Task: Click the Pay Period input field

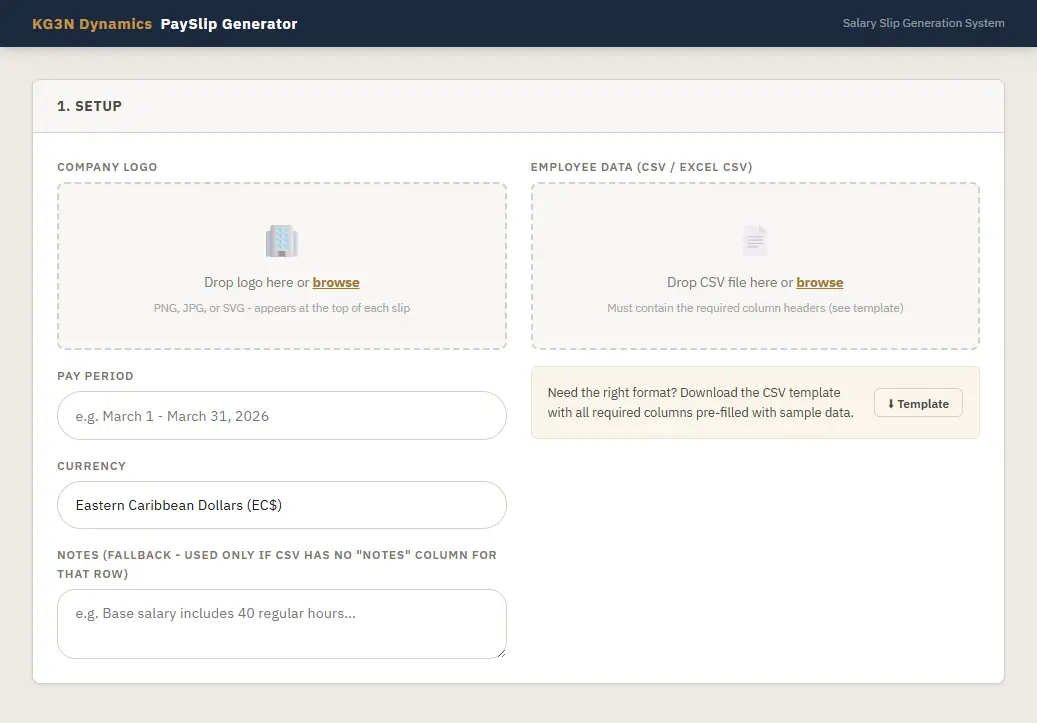Action: coord(281,415)
